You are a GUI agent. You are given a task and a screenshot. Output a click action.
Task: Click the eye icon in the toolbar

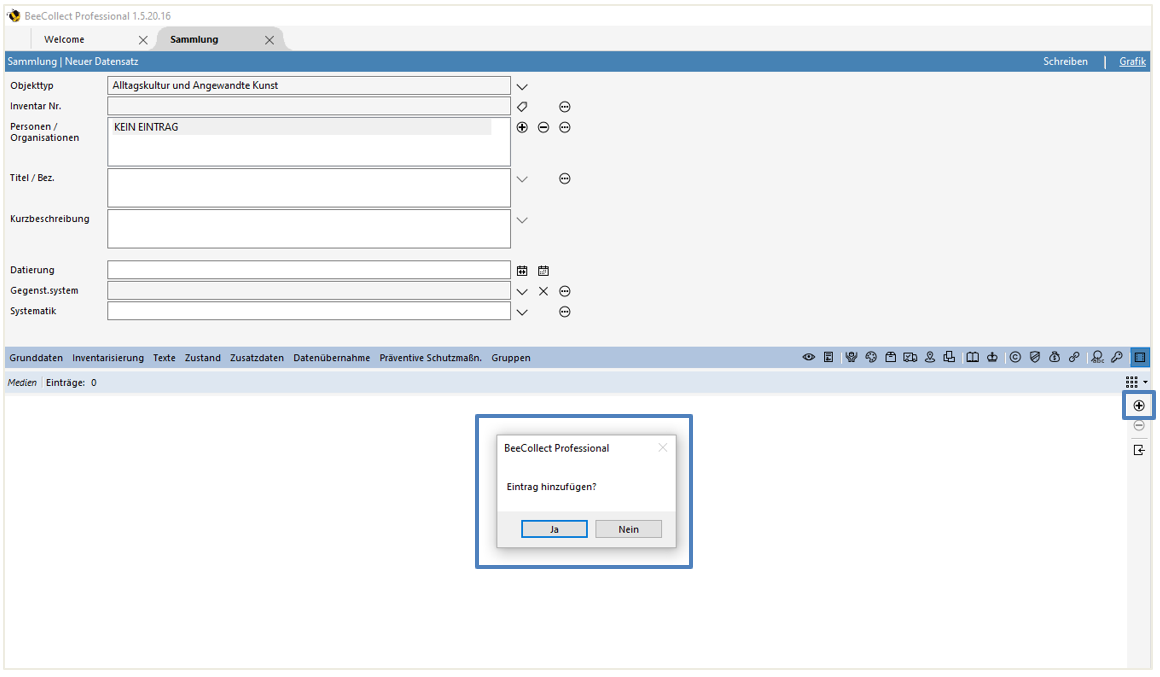coord(808,358)
